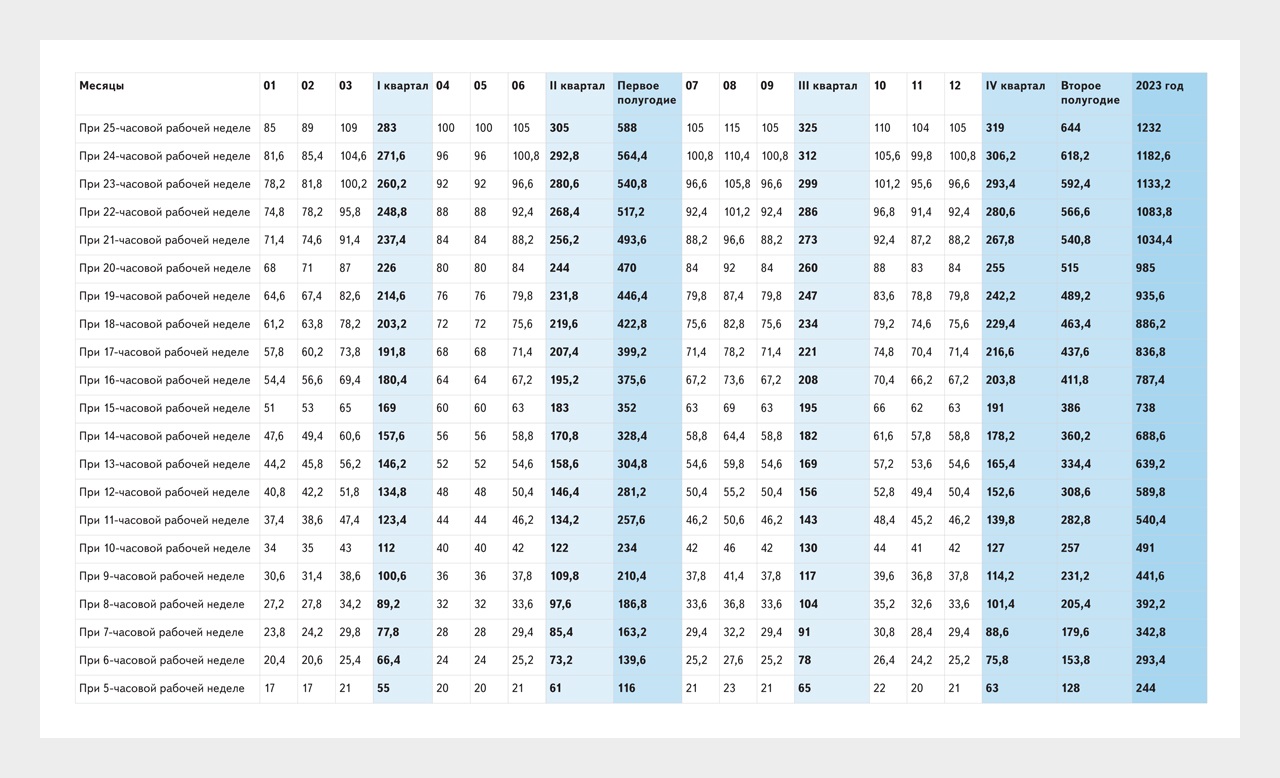The width and height of the screenshot is (1280, 778).
Task: Click I квартал value '283' in 25-hour row
Action: click(387, 128)
